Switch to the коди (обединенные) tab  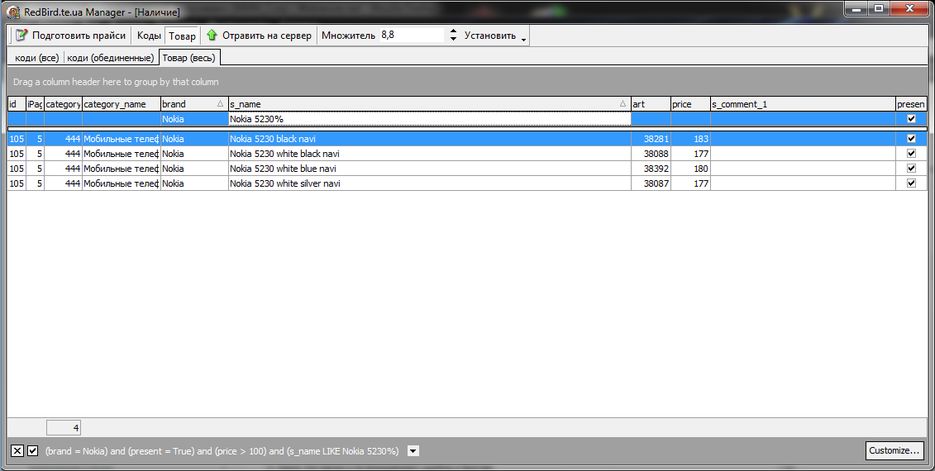110,58
